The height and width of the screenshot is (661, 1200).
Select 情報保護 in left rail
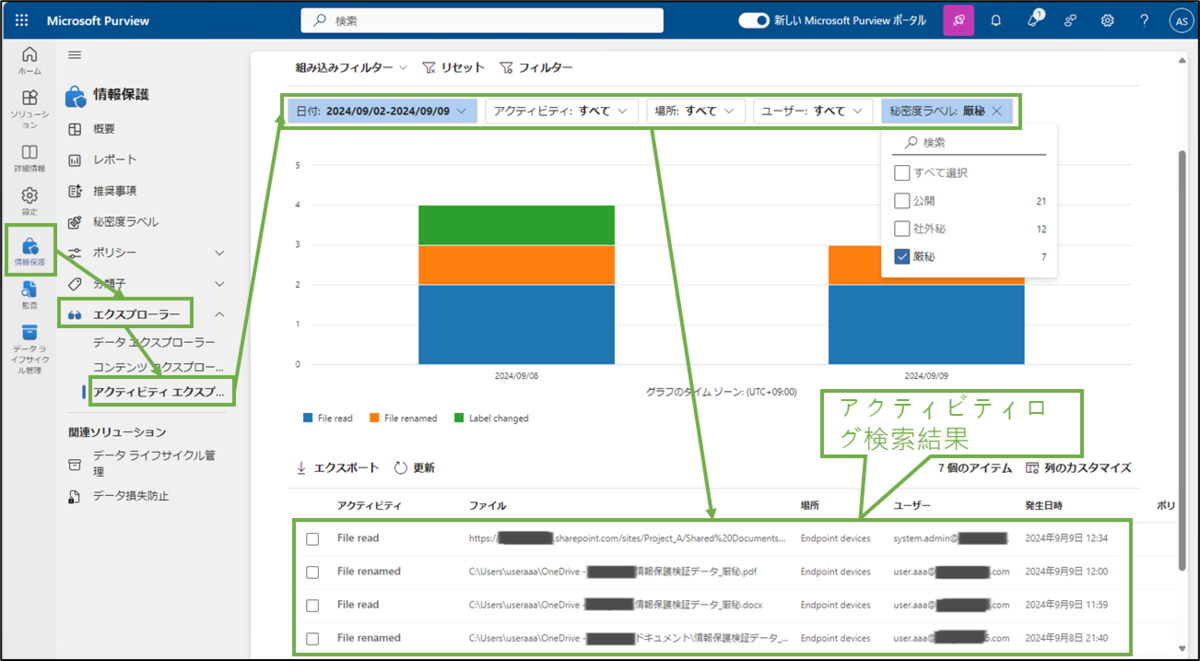click(x=30, y=253)
